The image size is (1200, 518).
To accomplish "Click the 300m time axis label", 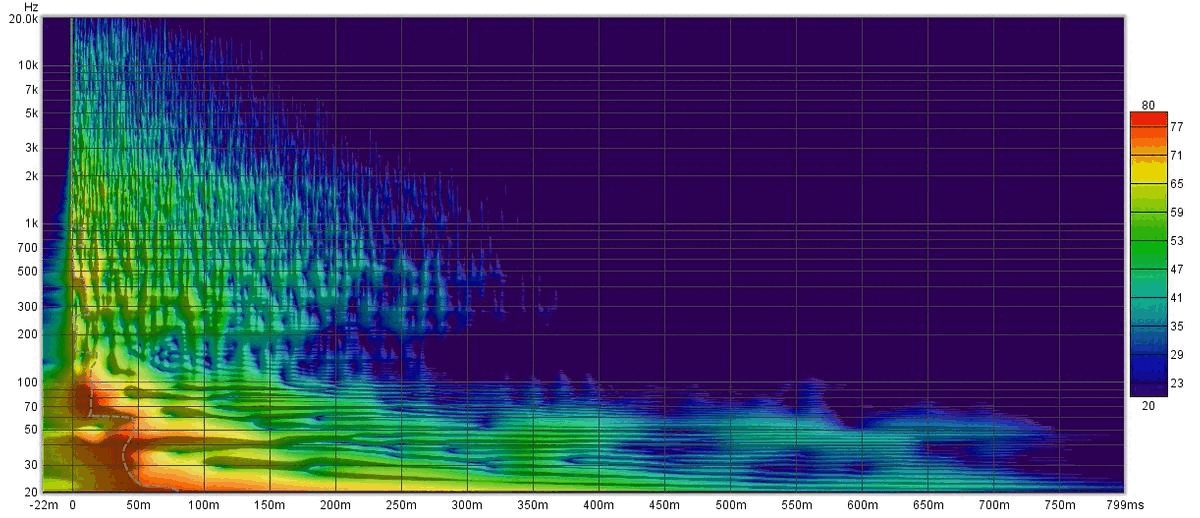I will [466, 506].
